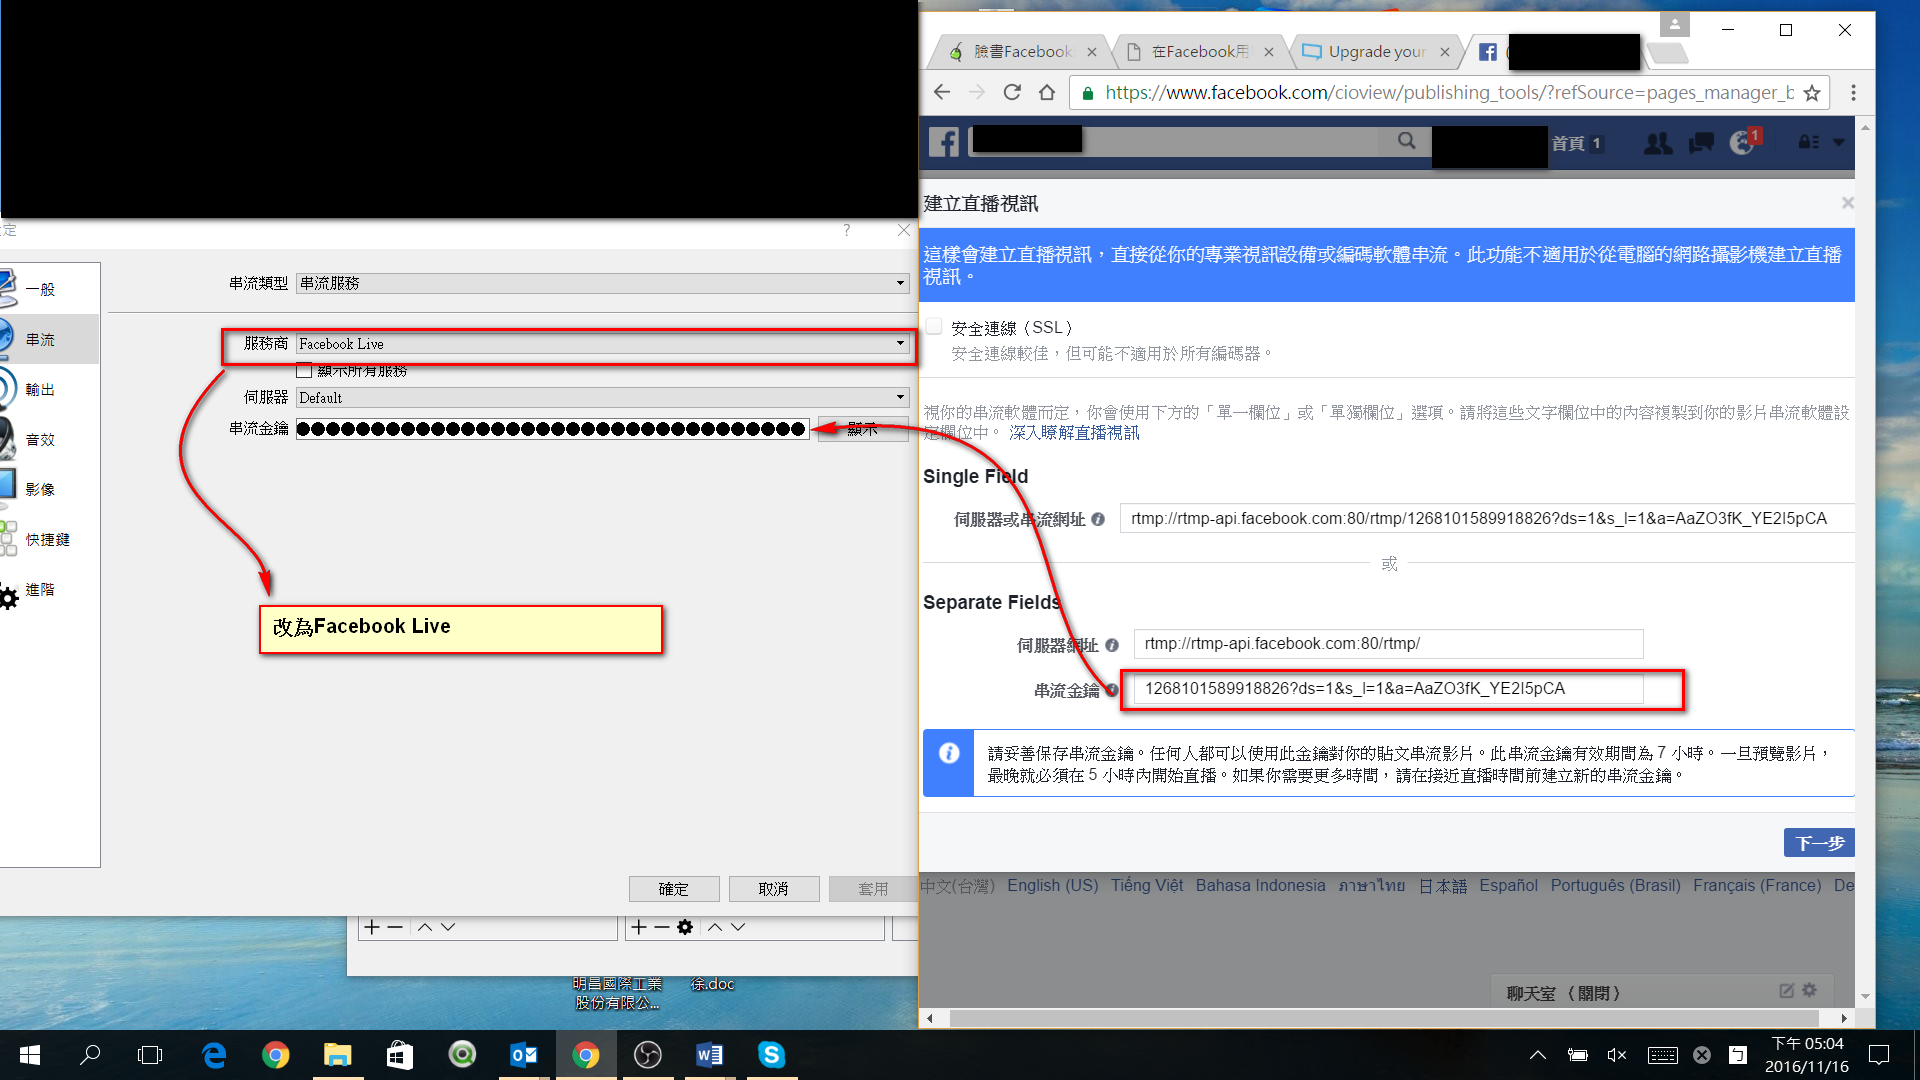The height and width of the screenshot is (1080, 1920).
Task: Click the clock showing 下午 05:04
Action: click(x=1807, y=1043)
